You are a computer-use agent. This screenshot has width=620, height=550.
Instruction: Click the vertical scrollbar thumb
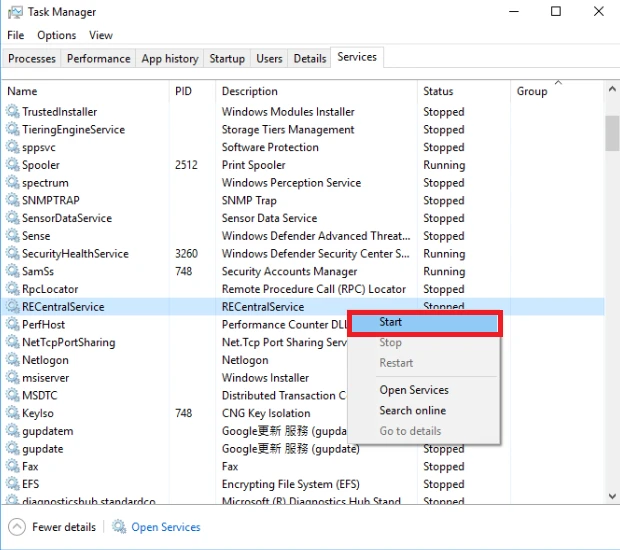[x=612, y=133]
